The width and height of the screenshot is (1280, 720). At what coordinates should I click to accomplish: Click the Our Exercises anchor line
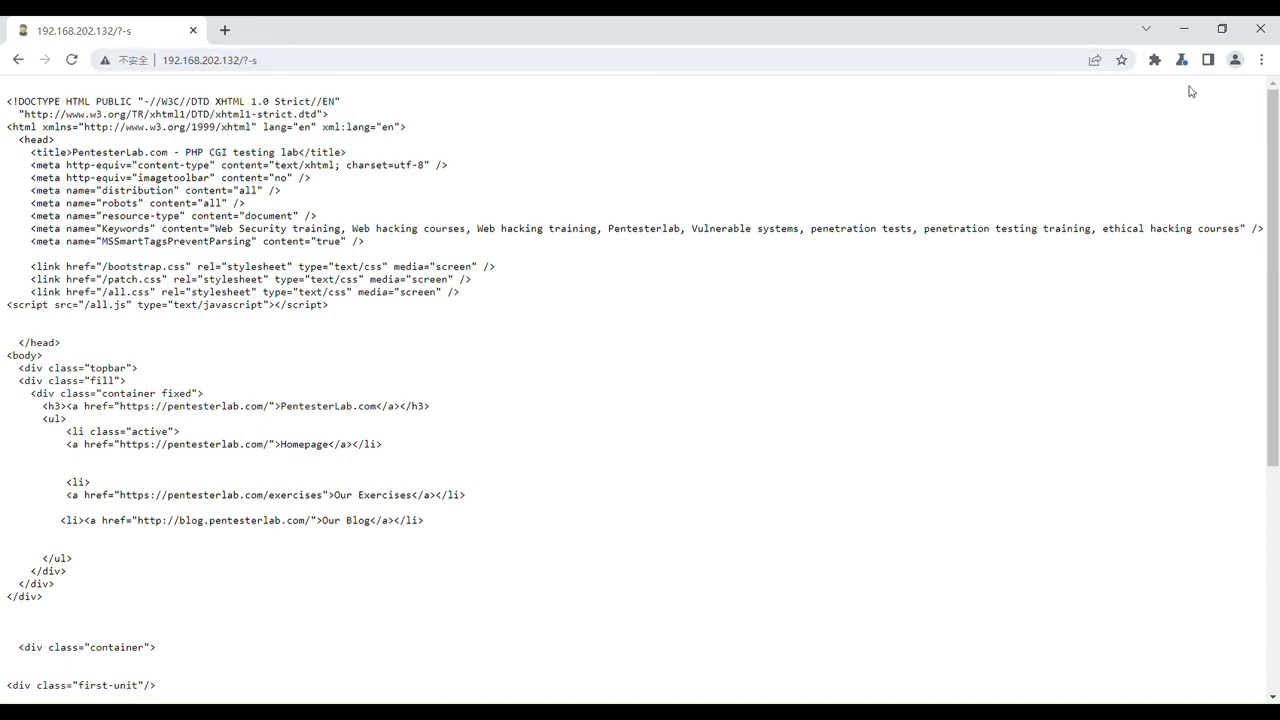pos(265,496)
